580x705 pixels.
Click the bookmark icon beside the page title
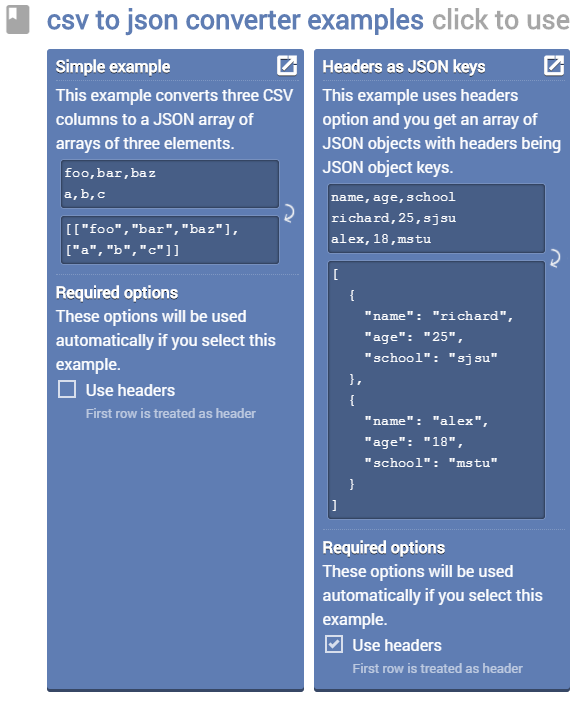coord(18,20)
